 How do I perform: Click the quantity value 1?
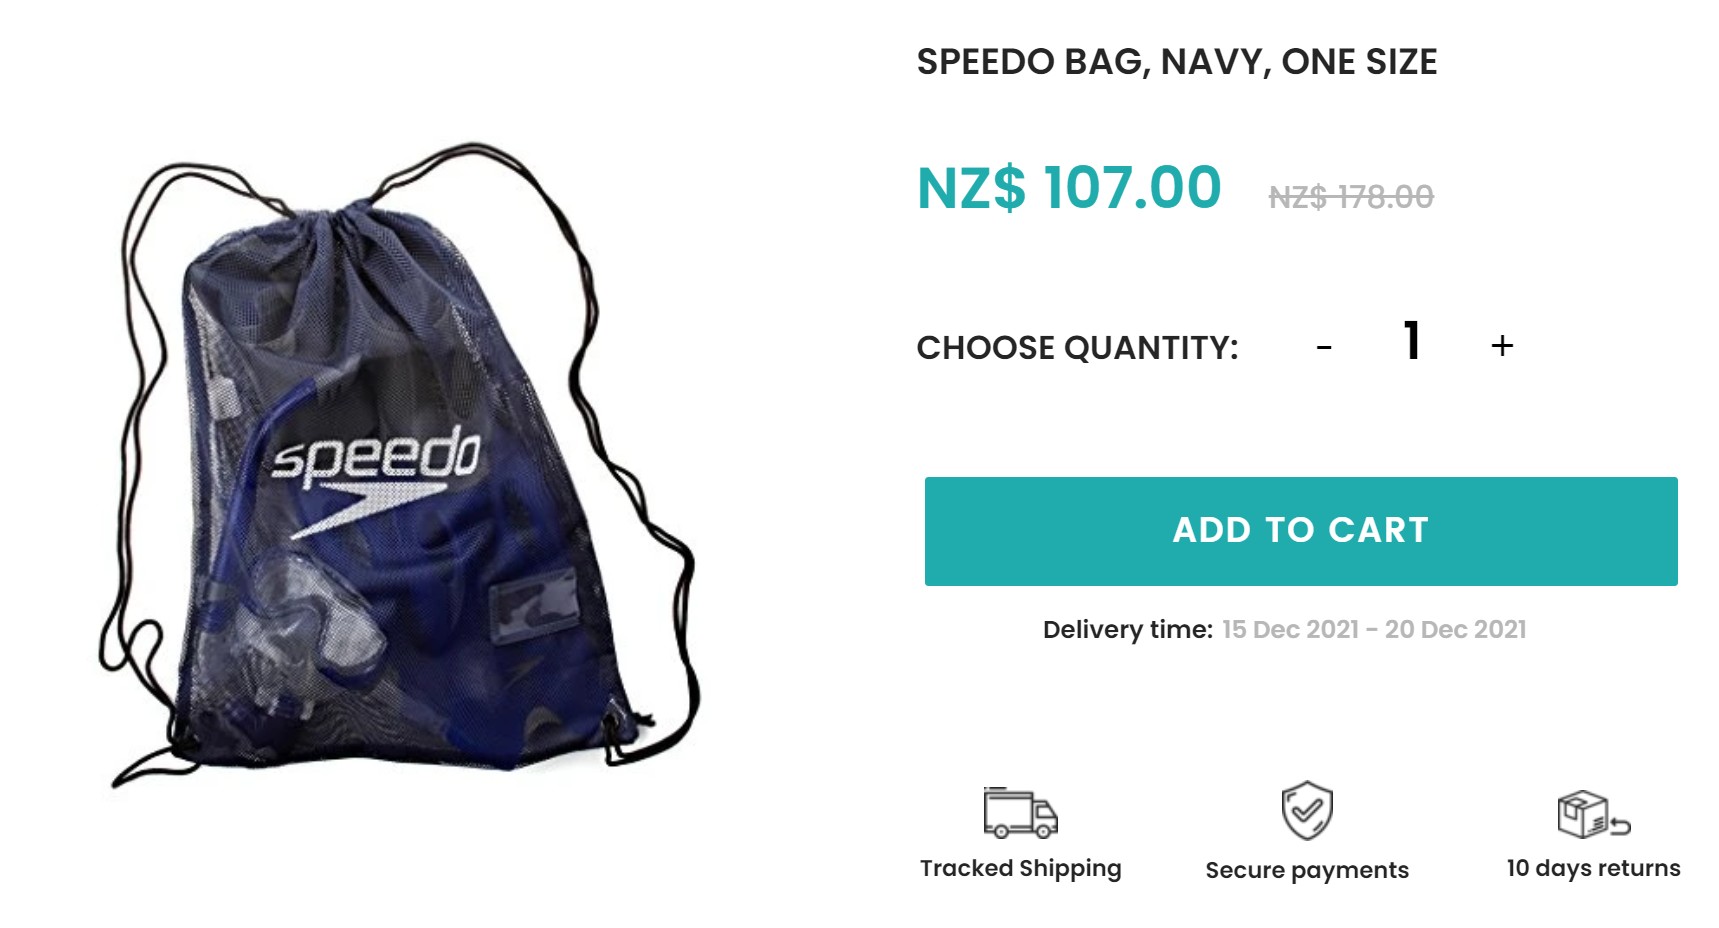[1412, 341]
